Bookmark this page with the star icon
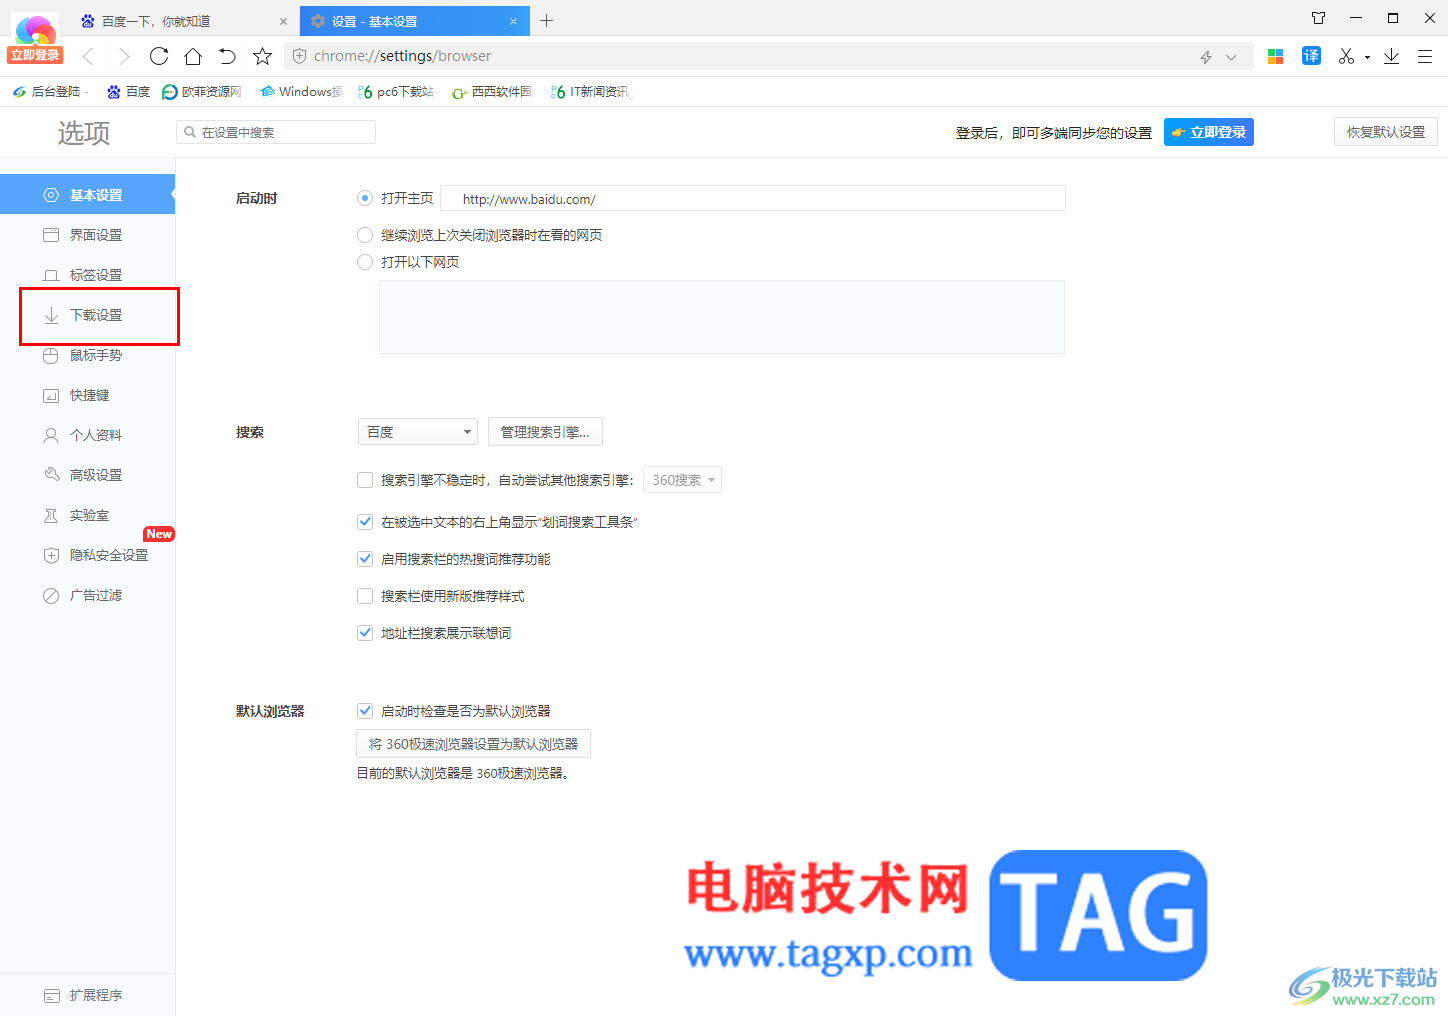Viewport: 1448px width, 1016px height. [262, 56]
